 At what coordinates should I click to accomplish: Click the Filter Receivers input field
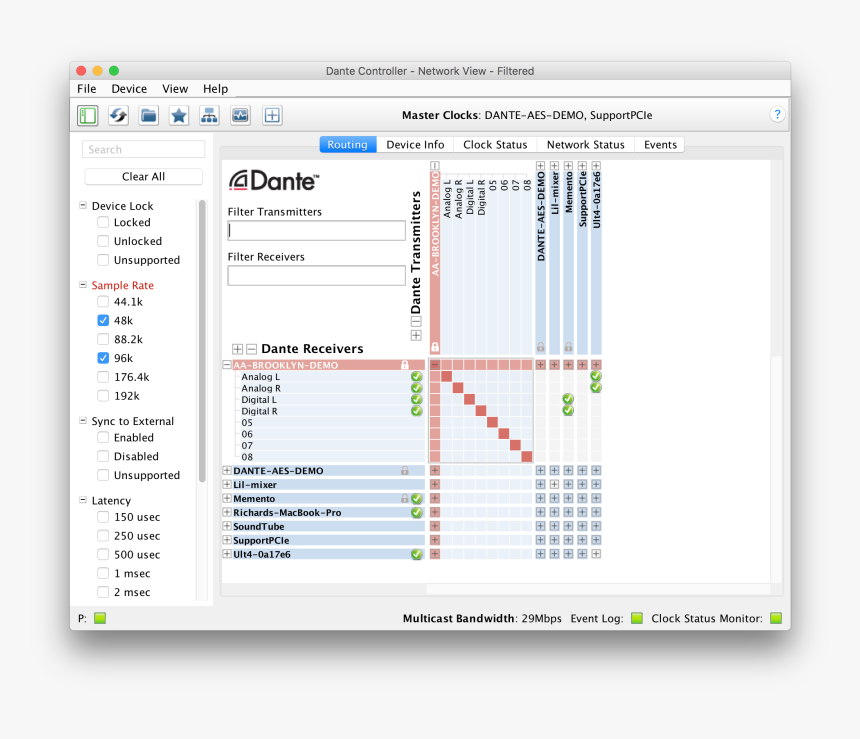316,275
